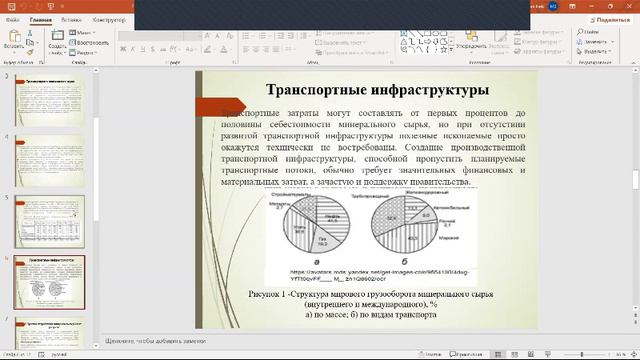Image resolution: width=640 pixels, height=360 pixels.
Task: Switch to Slide Sorter view icon
Action: coord(514,354)
